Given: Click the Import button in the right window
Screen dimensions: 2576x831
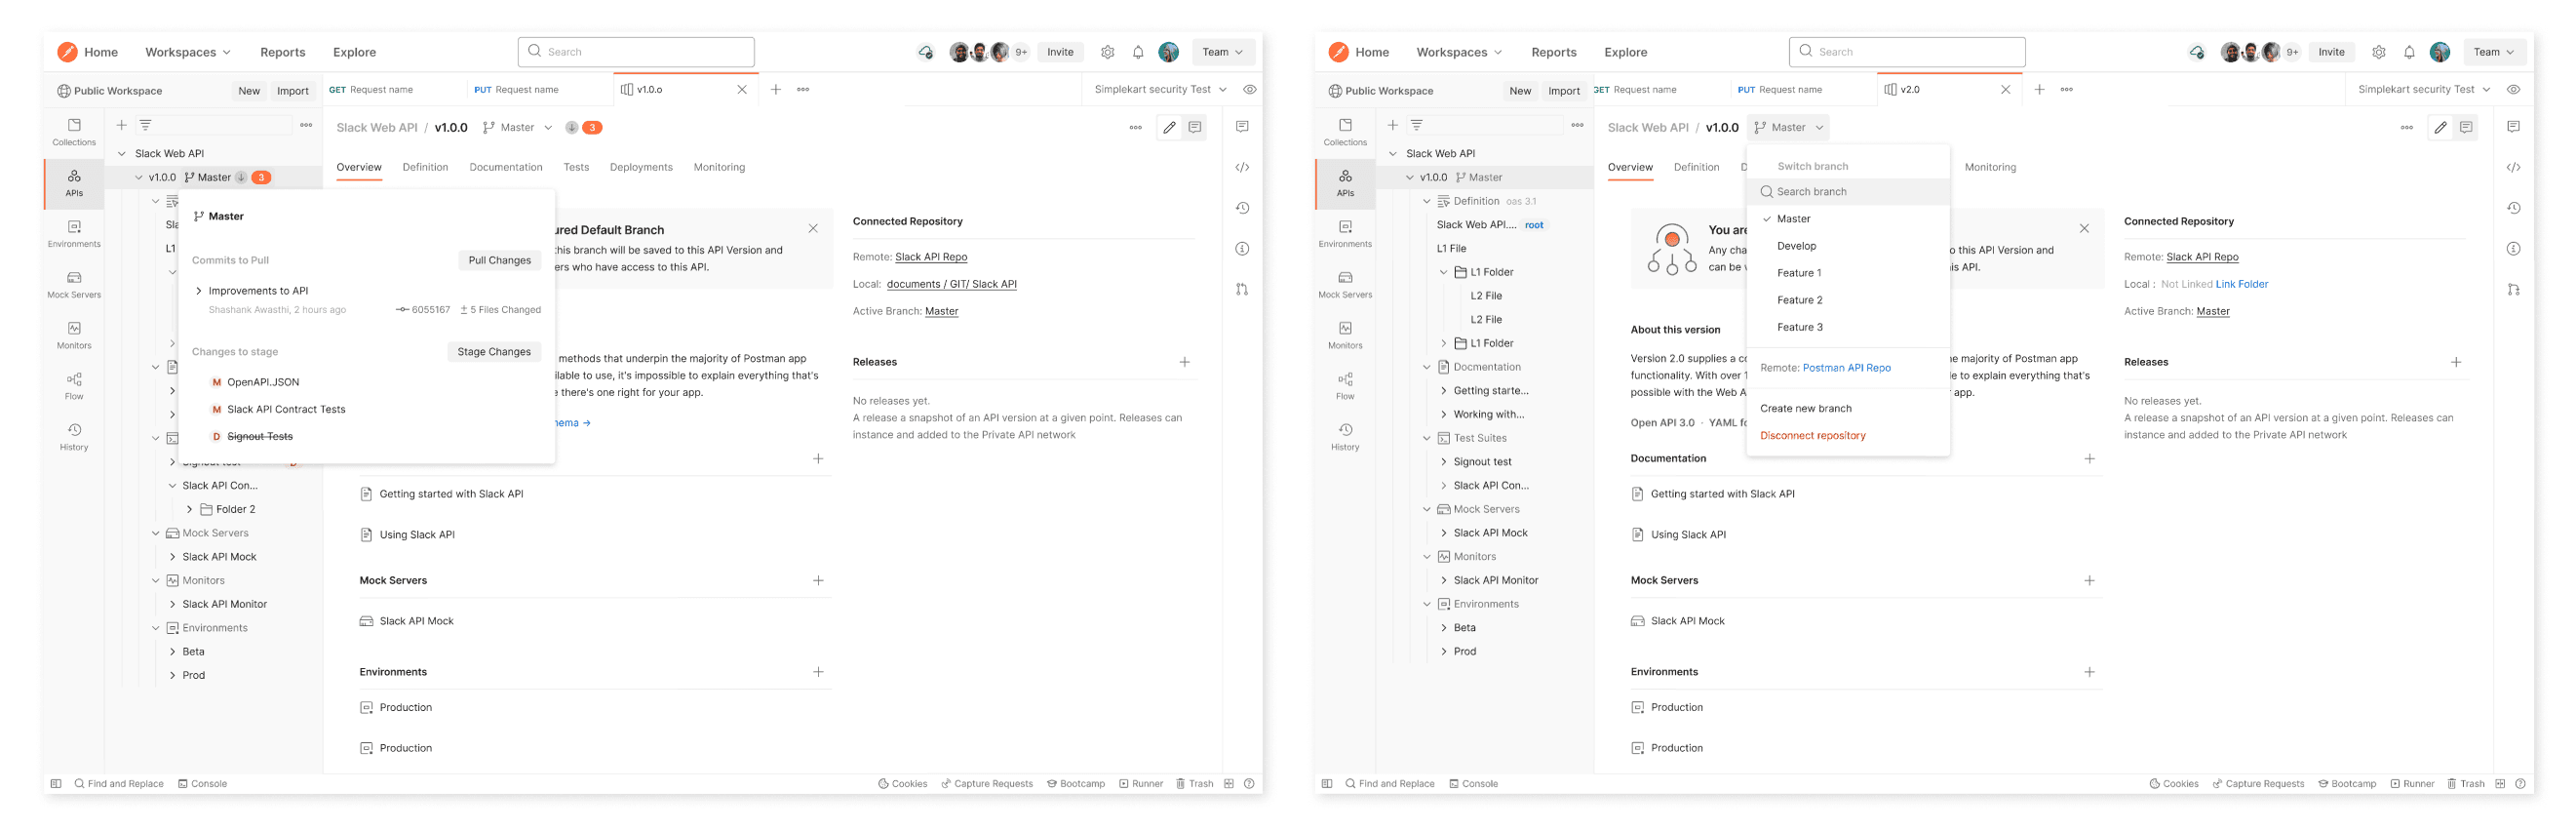Looking at the screenshot, I should coord(1564,91).
